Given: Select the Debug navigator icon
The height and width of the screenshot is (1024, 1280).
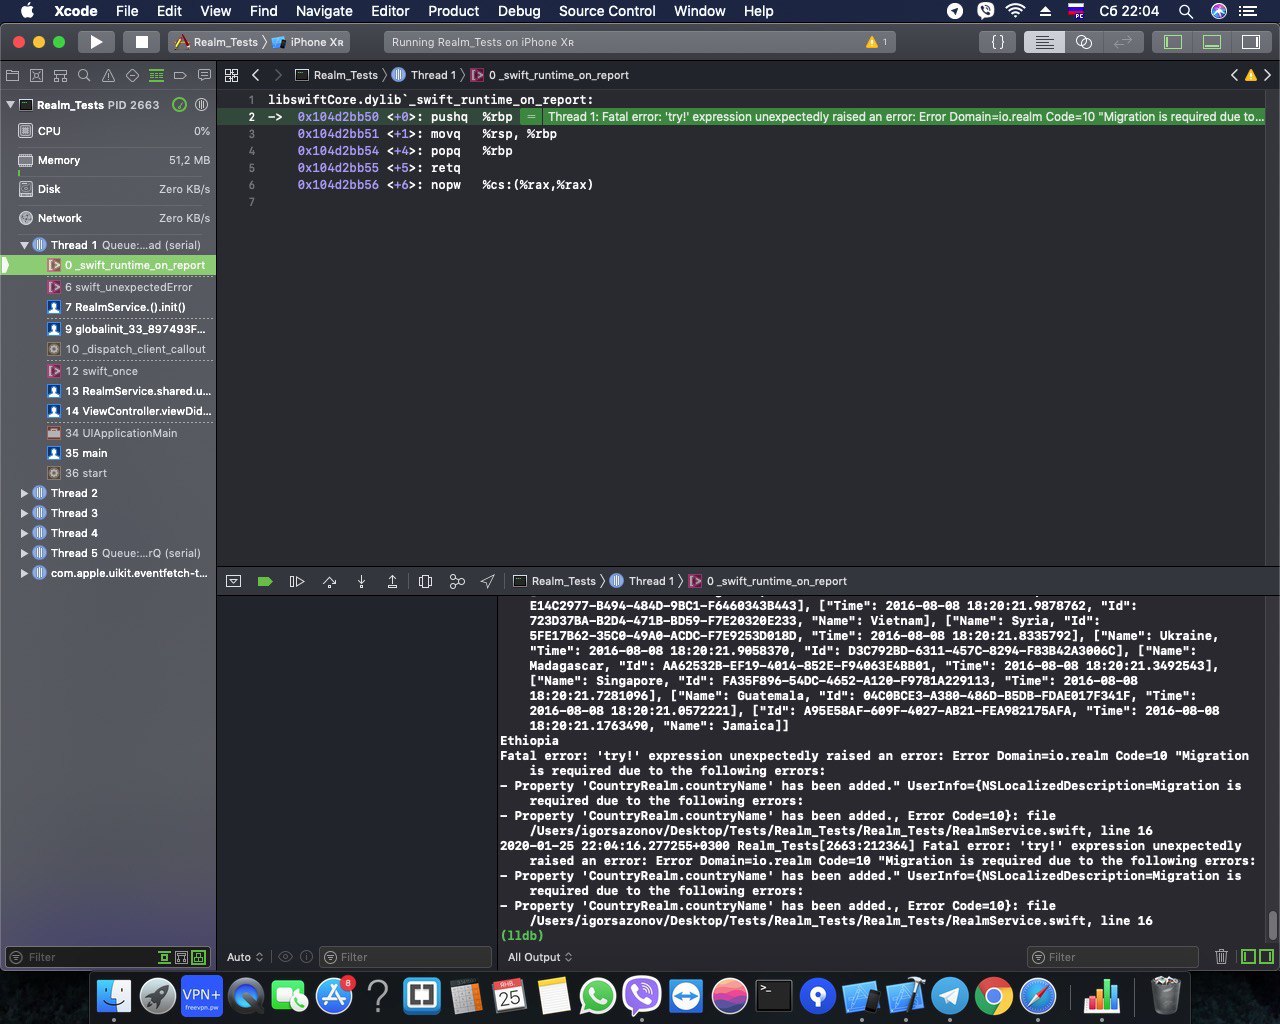Looking at the screenshot, I should [156, 75].
